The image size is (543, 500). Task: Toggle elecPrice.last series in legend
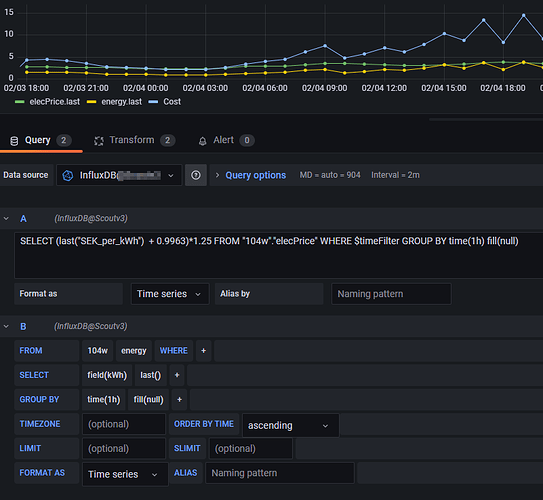point(47,102)
